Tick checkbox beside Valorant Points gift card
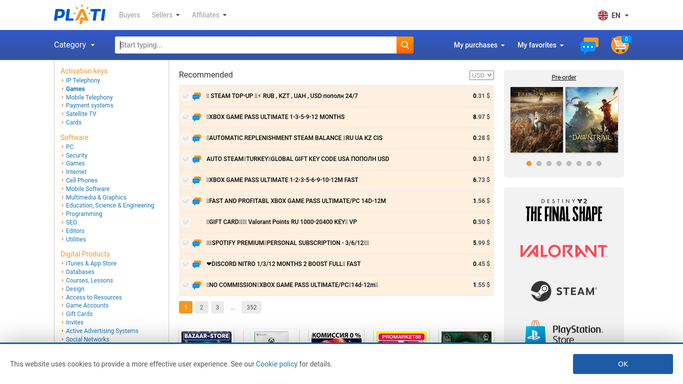 (x=186, y=222)
